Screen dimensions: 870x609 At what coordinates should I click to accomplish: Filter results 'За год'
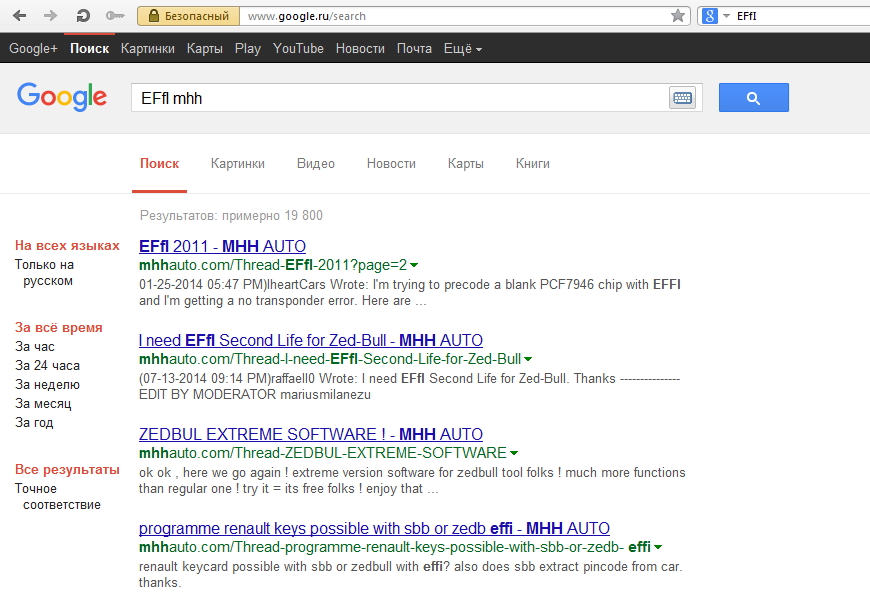click(x=34, y=423)
